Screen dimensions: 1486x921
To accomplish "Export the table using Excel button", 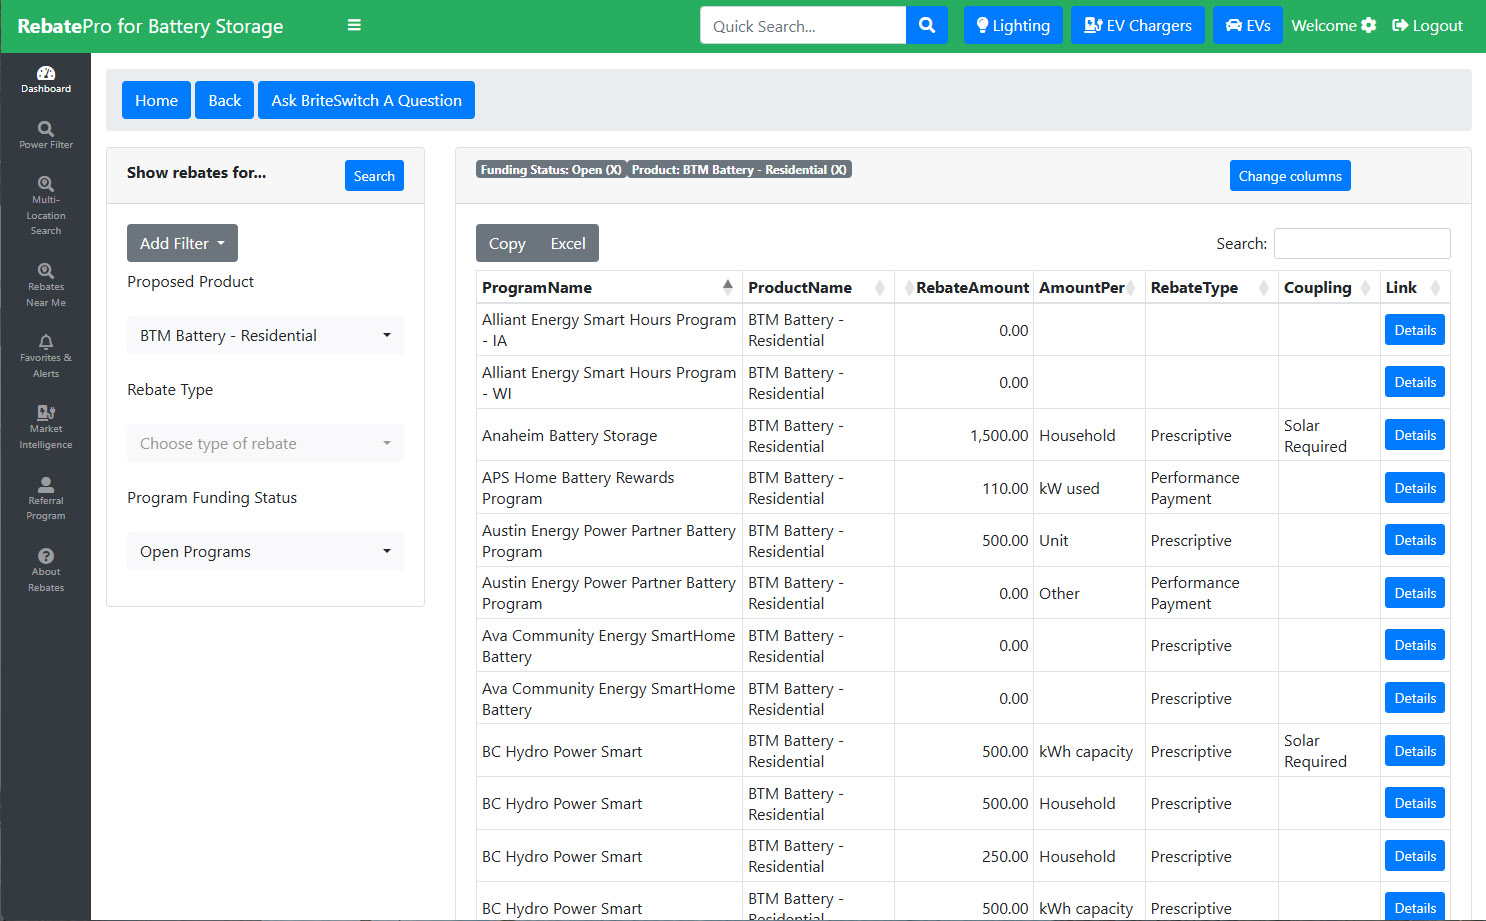I will (568, 243).
